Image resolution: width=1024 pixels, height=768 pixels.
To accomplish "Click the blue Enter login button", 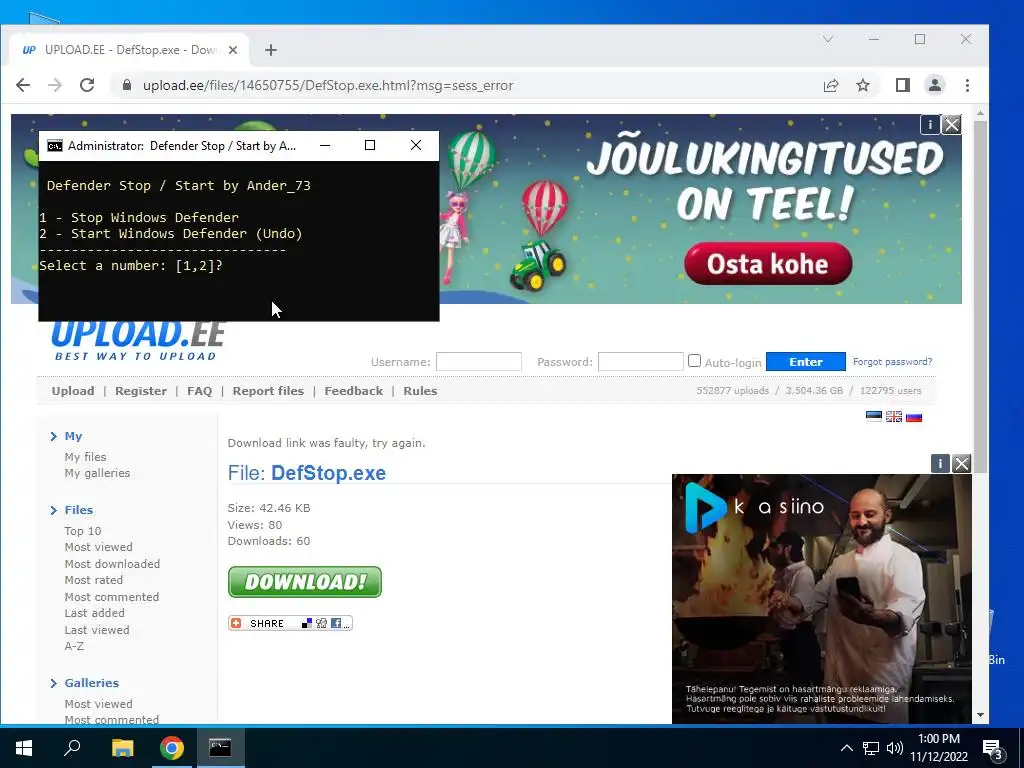I will tap(805, 362).
